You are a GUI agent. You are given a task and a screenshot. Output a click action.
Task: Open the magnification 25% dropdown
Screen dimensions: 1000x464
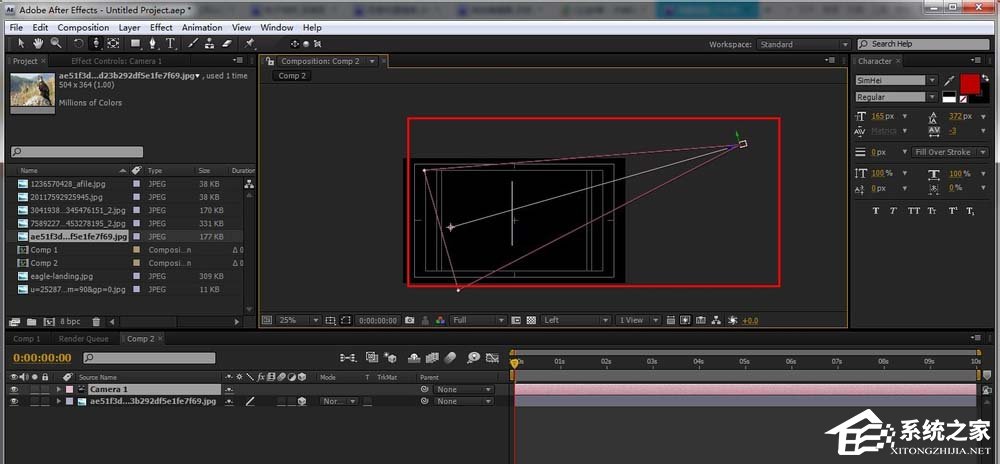pyautogui.click(x=299, y=320)
